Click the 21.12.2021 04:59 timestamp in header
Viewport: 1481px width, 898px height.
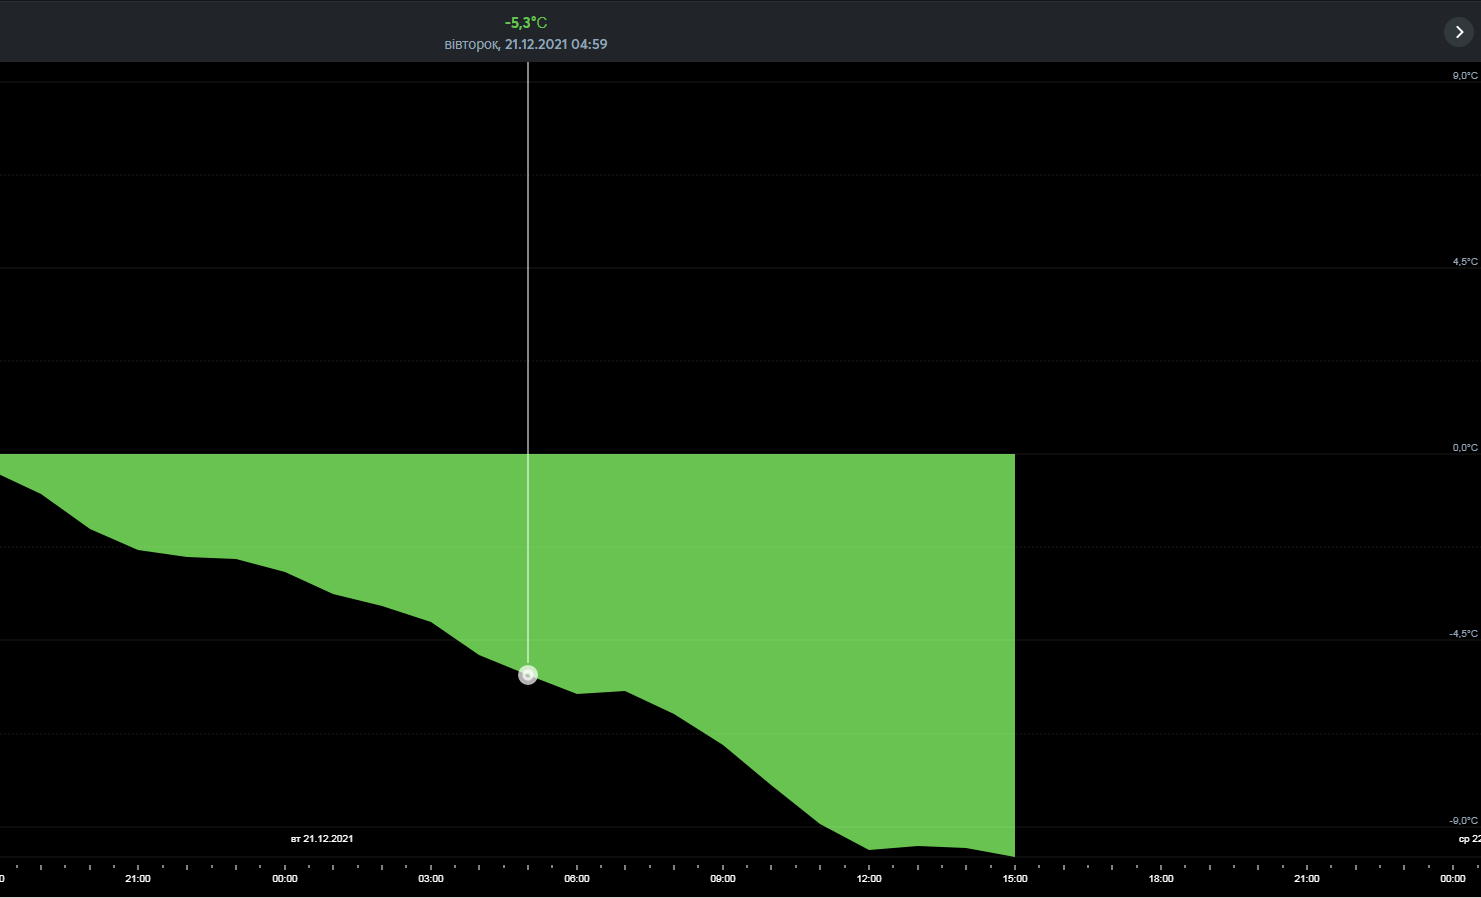[x=556, y=44]
